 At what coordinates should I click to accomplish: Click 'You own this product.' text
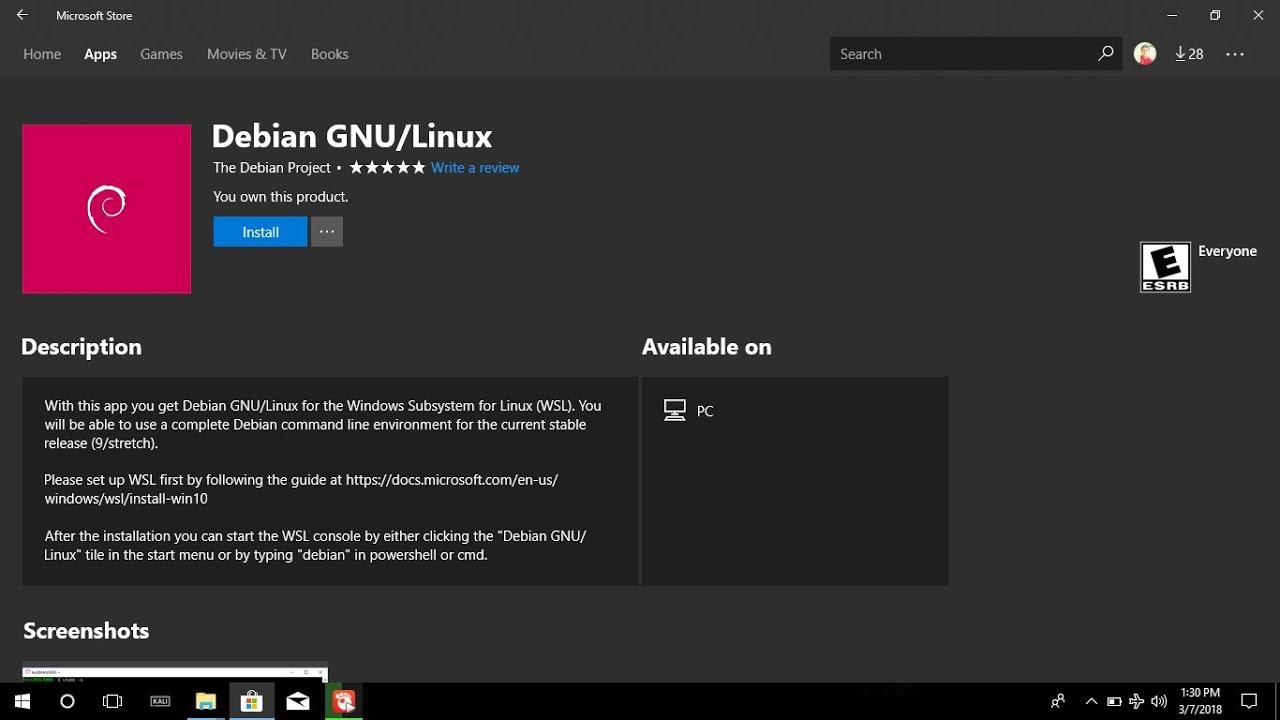281,197
